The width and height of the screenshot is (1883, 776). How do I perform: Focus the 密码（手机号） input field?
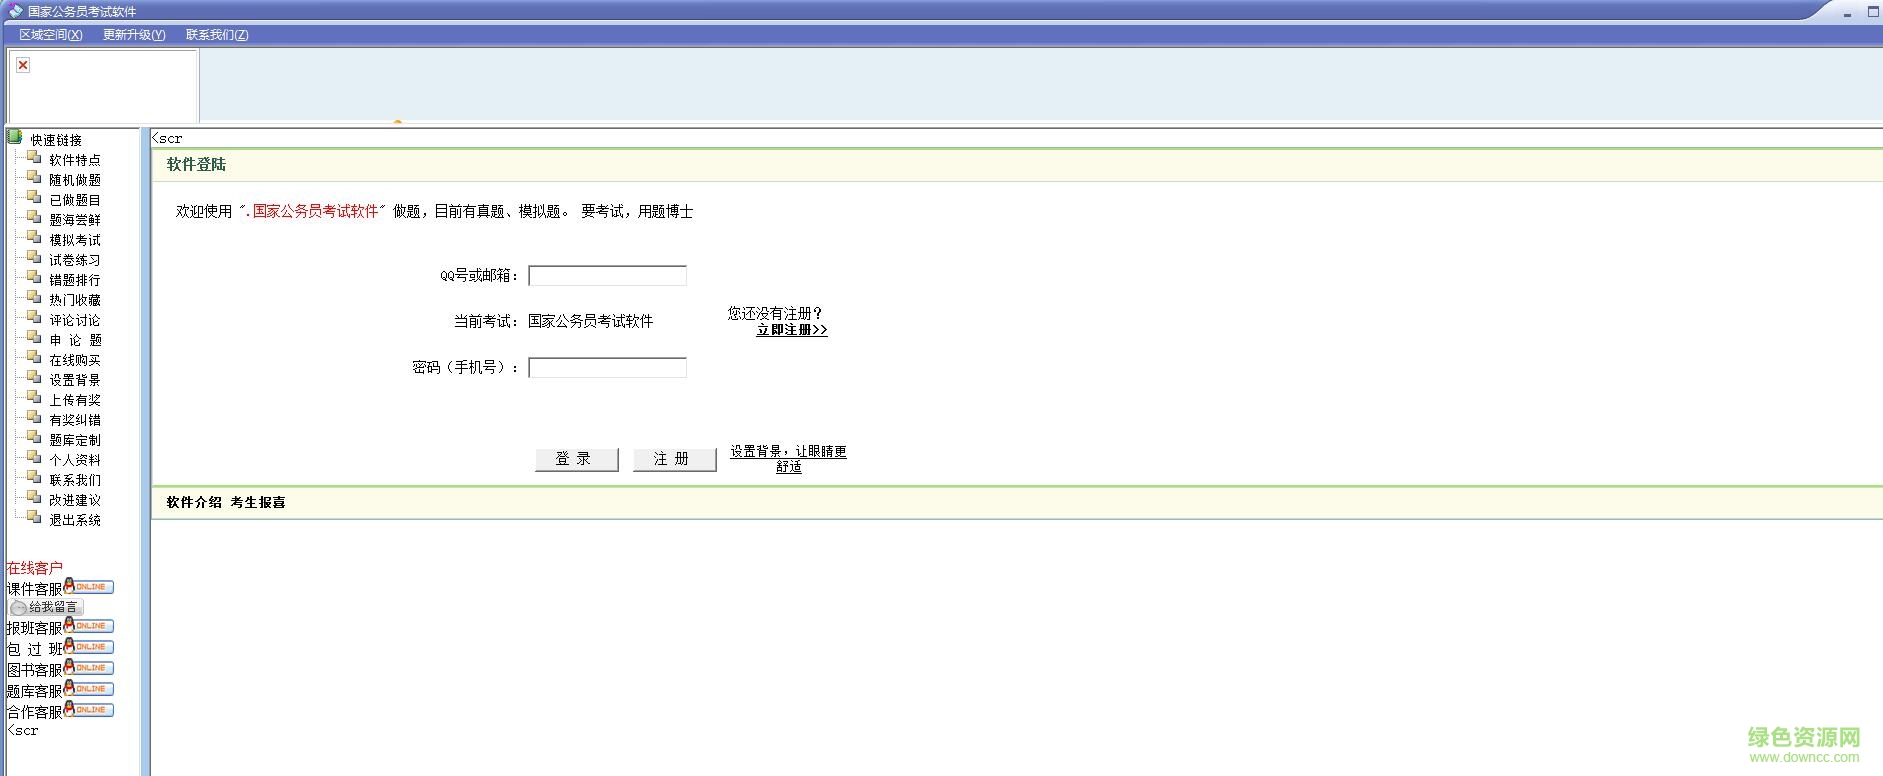point(607,368)
